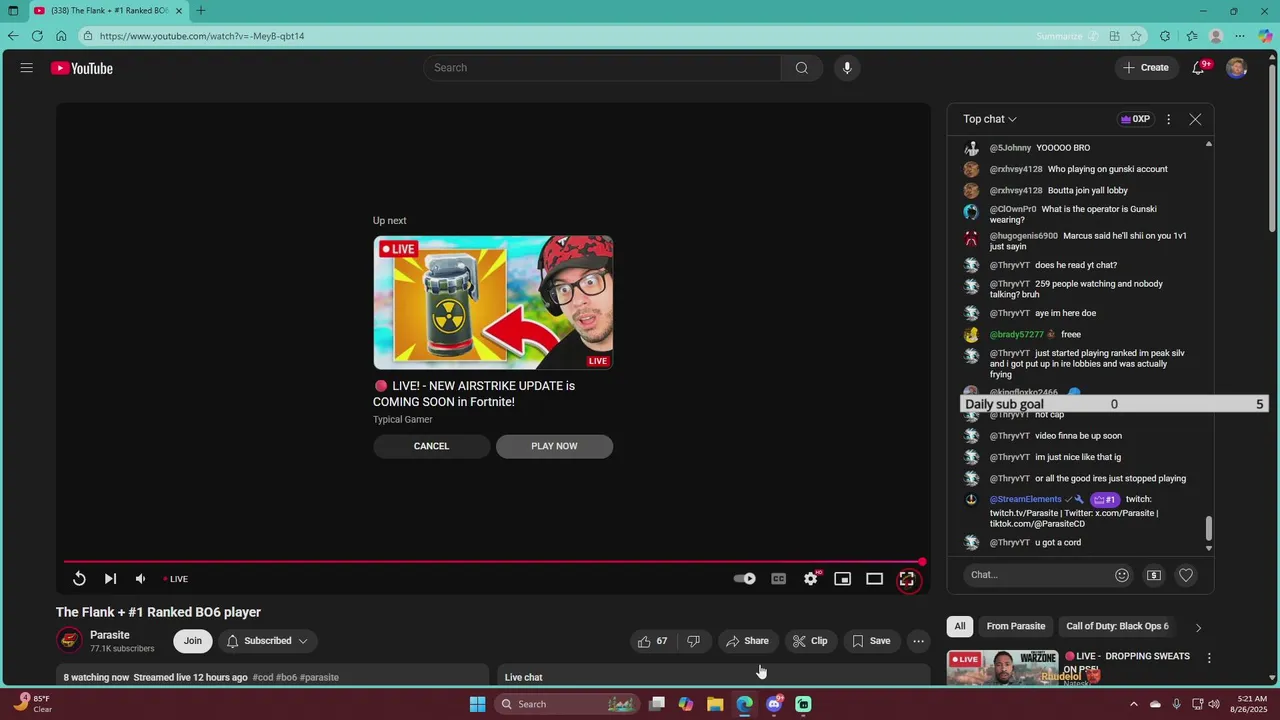Open Discord from the taskbar

point(774,704)
